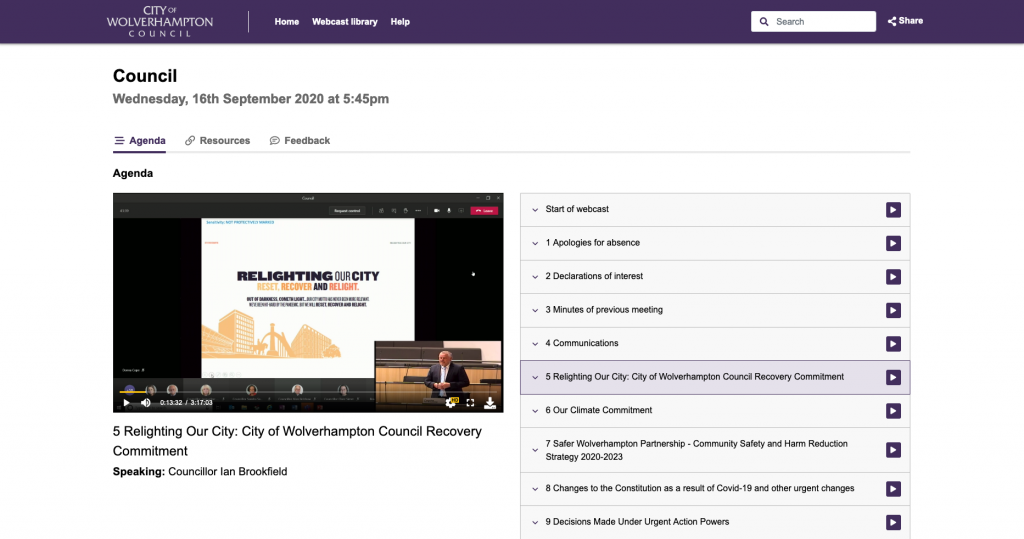The width and height of the screenshot is (1024, 539).
Task: Select '4 Communications' agenda text
Action: (x=582, y=343)
